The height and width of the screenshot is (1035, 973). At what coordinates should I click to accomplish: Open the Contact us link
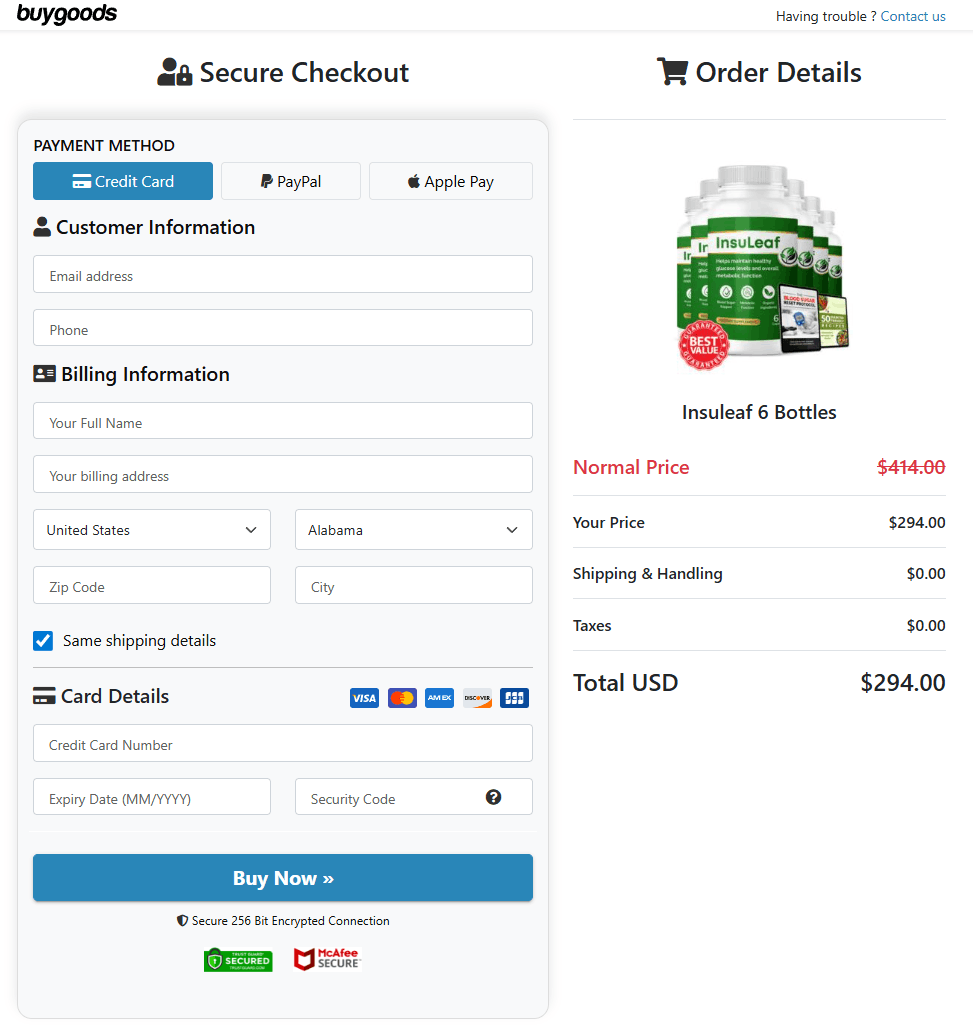(x=912, y=16)
